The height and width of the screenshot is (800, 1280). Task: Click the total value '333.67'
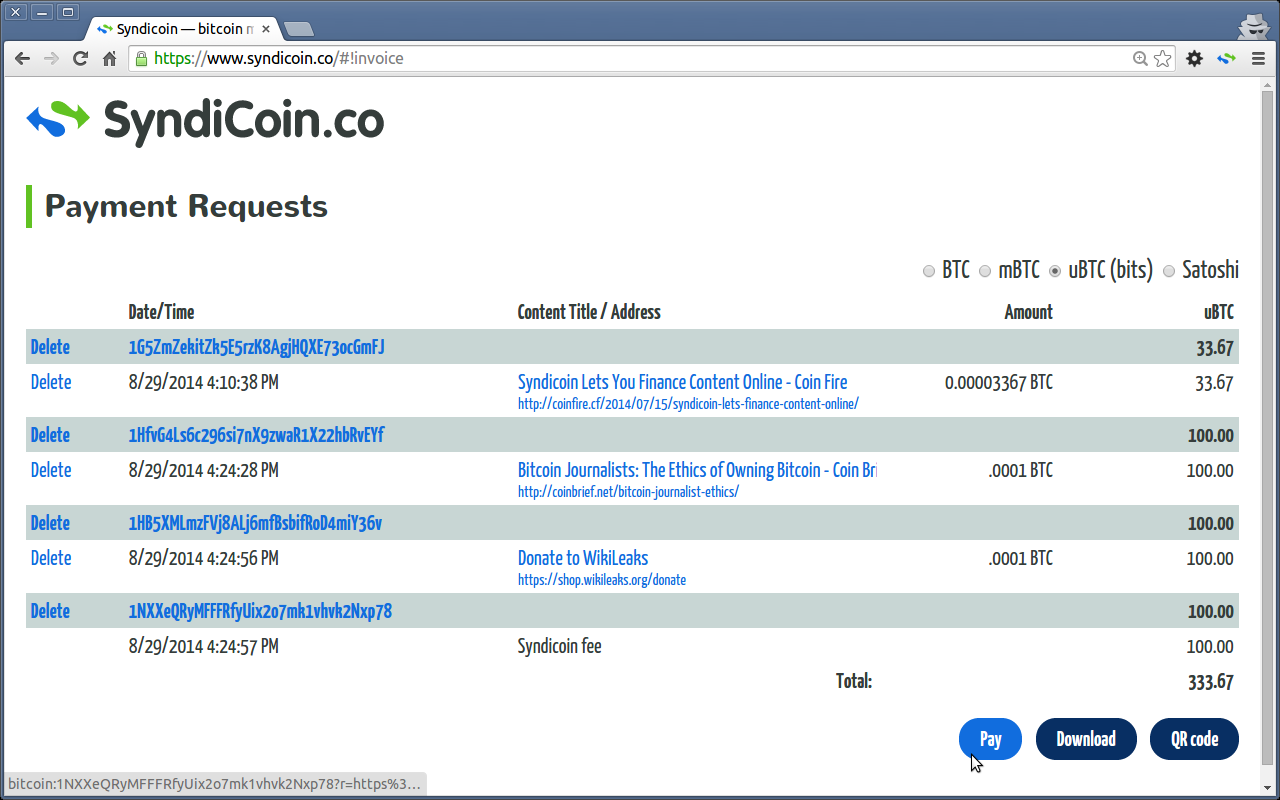(1210, 682)
